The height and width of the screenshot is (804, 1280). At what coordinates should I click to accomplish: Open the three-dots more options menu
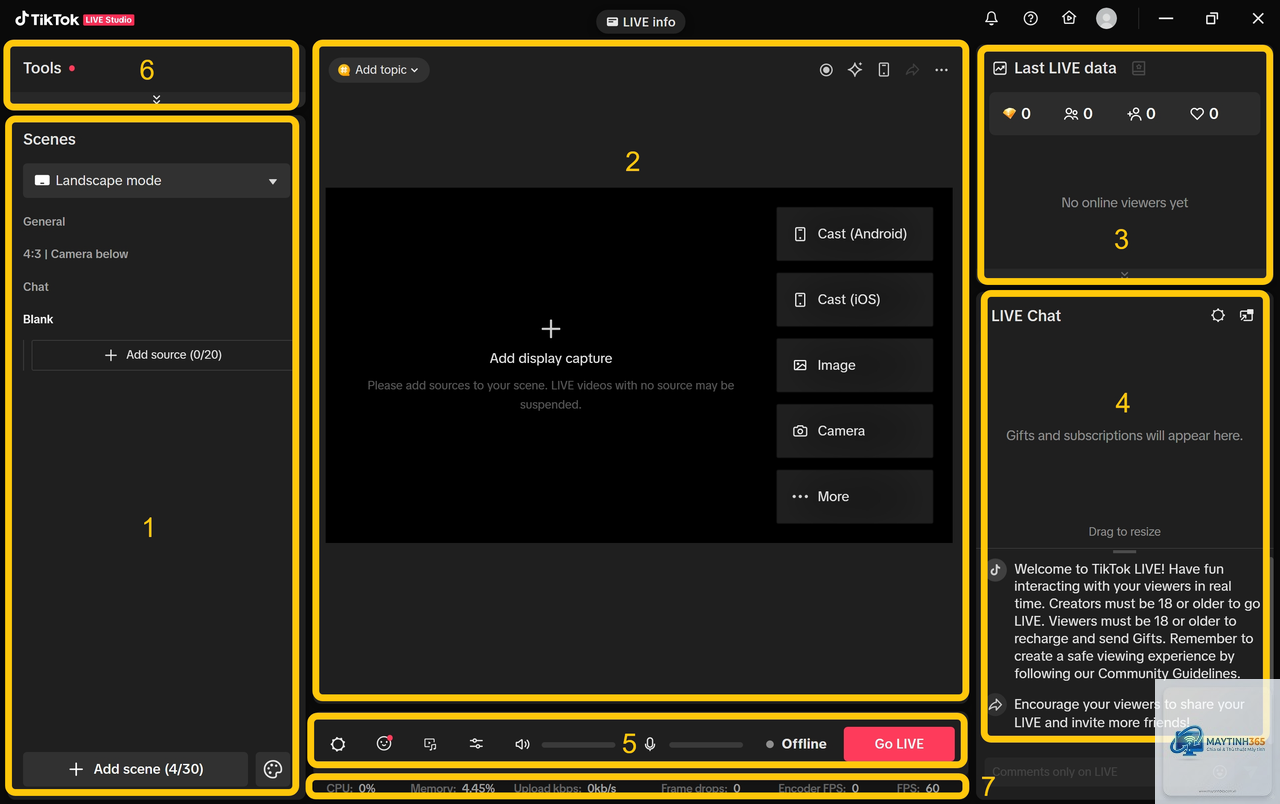pyautogui.click(x=941, y=70)
